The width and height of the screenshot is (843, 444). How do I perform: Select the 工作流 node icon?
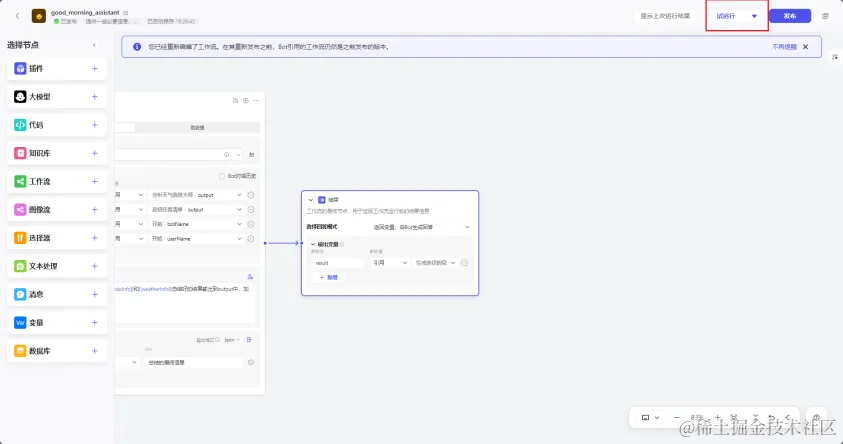[x=20, y=181]
